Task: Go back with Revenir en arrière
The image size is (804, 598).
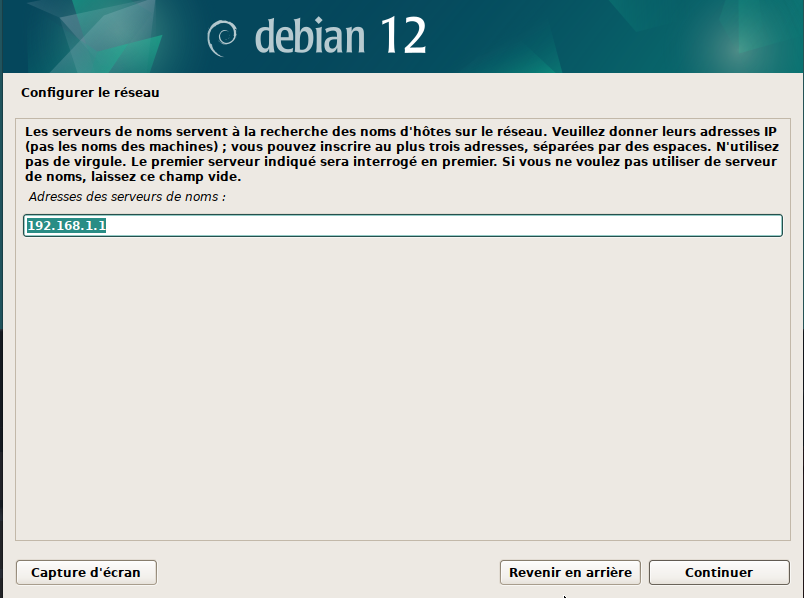Action: point(570,572)
